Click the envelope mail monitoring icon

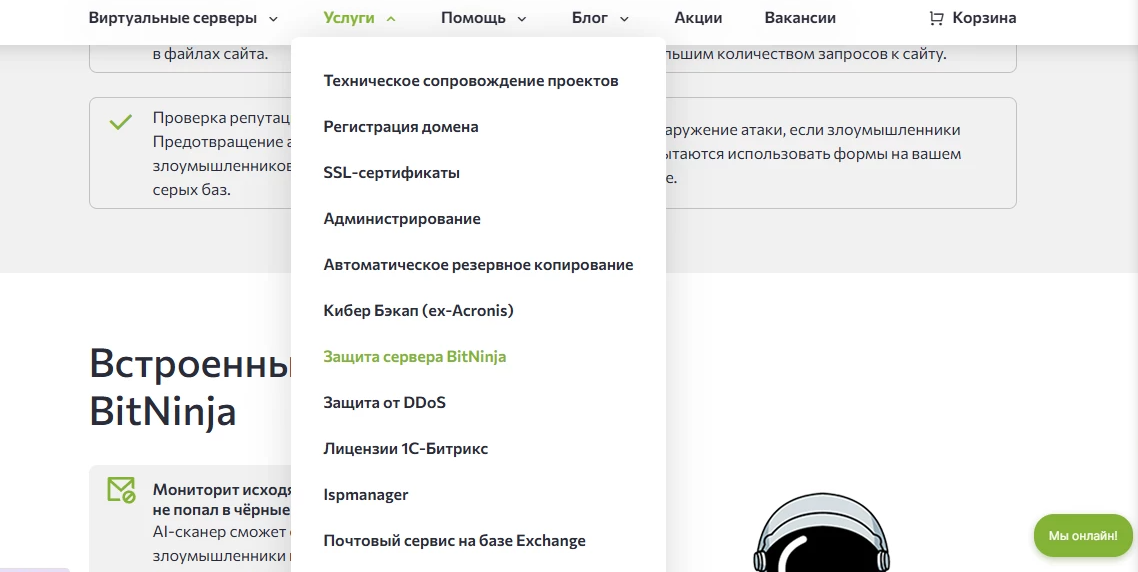[x=121, y=490]
